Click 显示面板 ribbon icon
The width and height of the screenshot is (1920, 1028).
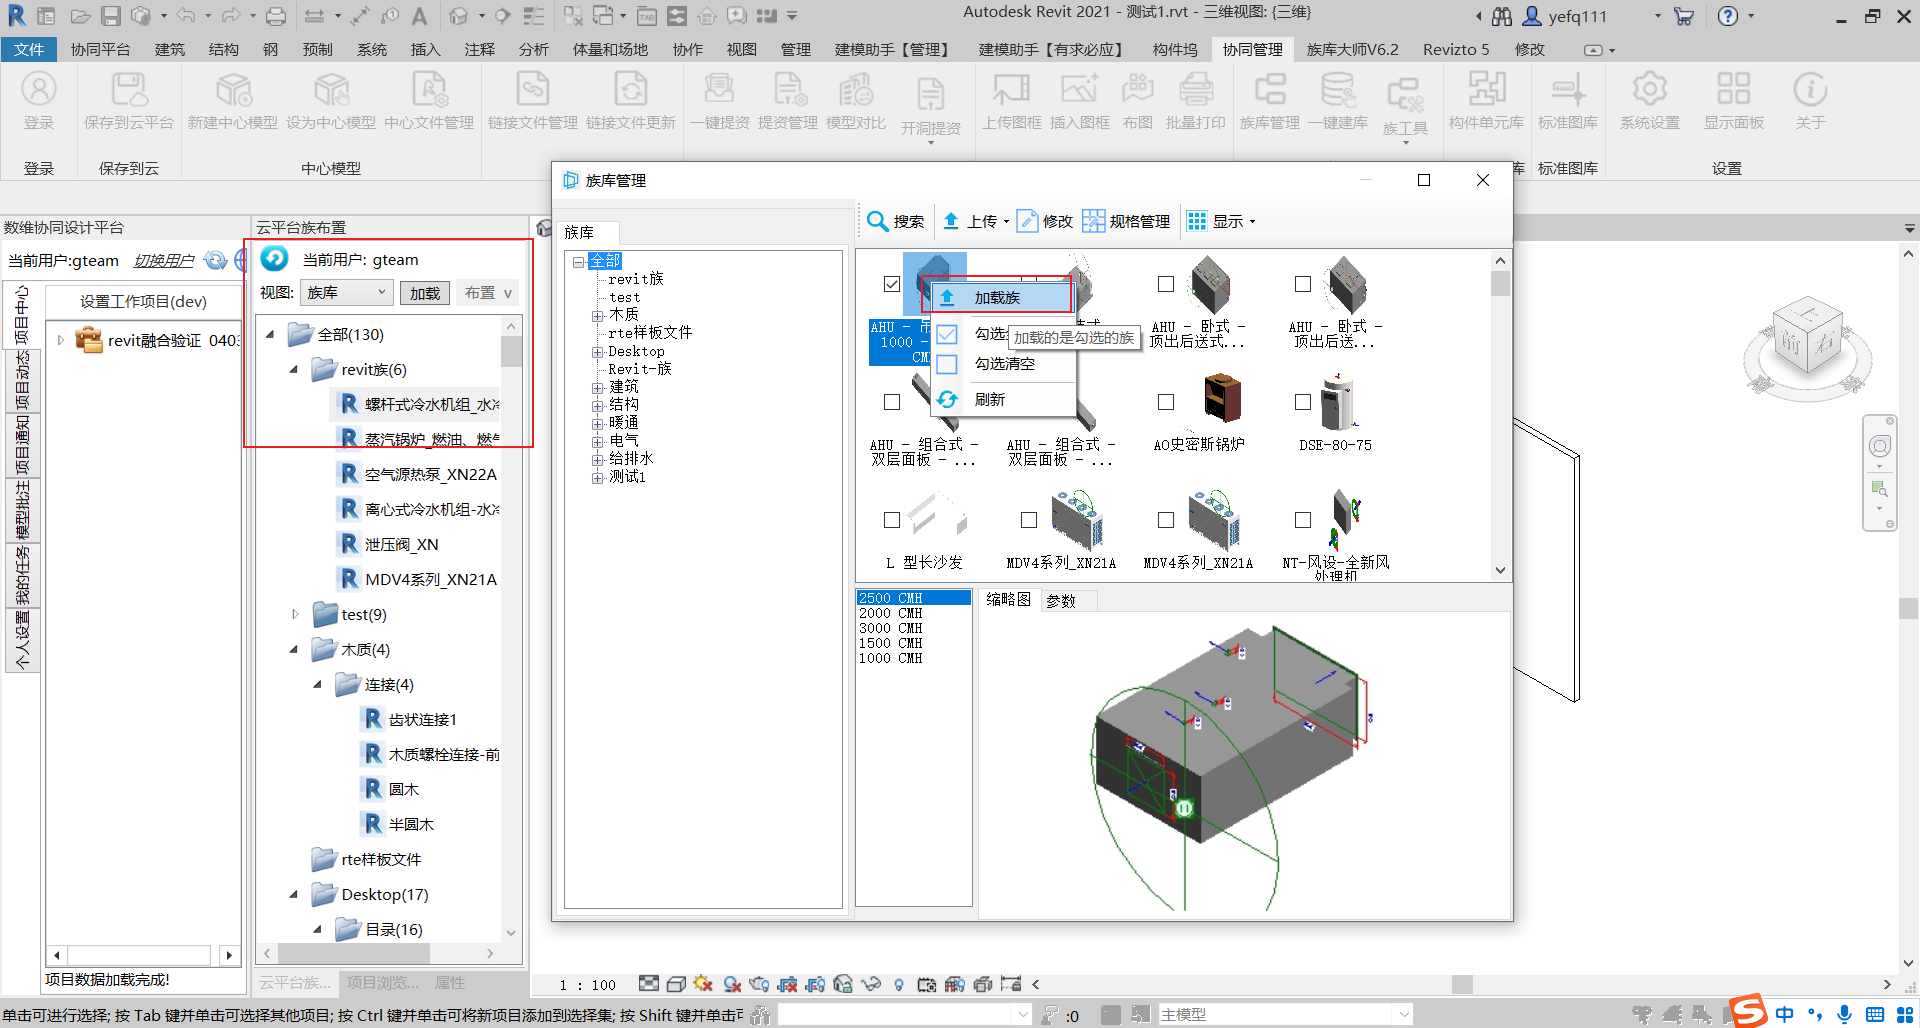[x=1734, y=90]
